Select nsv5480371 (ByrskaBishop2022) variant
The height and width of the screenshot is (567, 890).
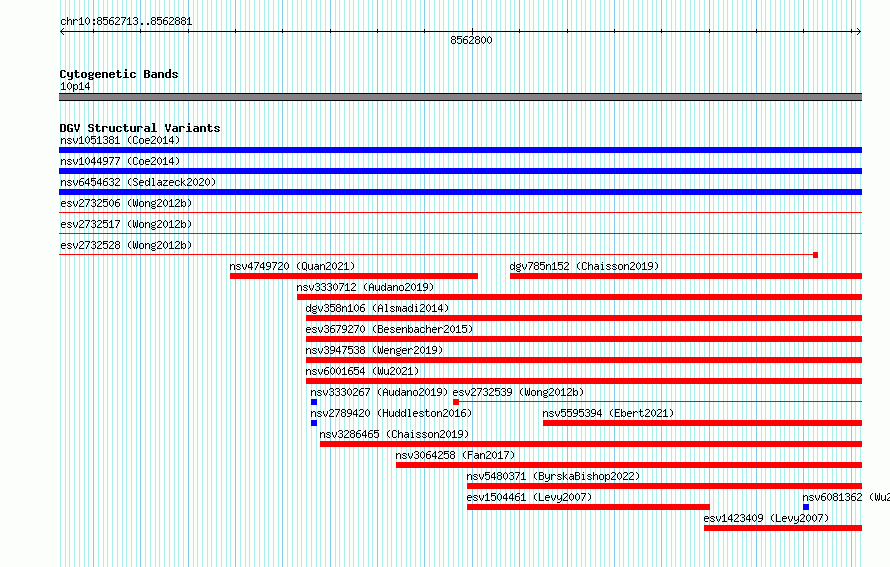[553, 476]
